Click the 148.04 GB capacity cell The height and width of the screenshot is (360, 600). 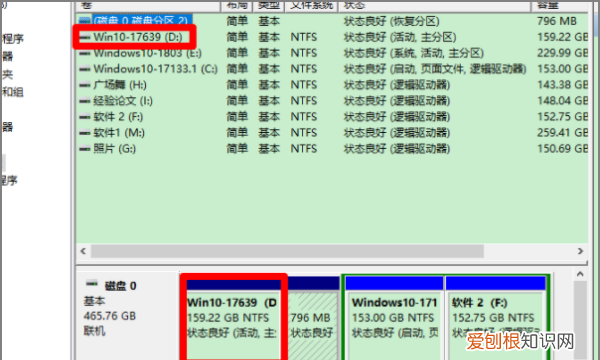click(562, 101)
